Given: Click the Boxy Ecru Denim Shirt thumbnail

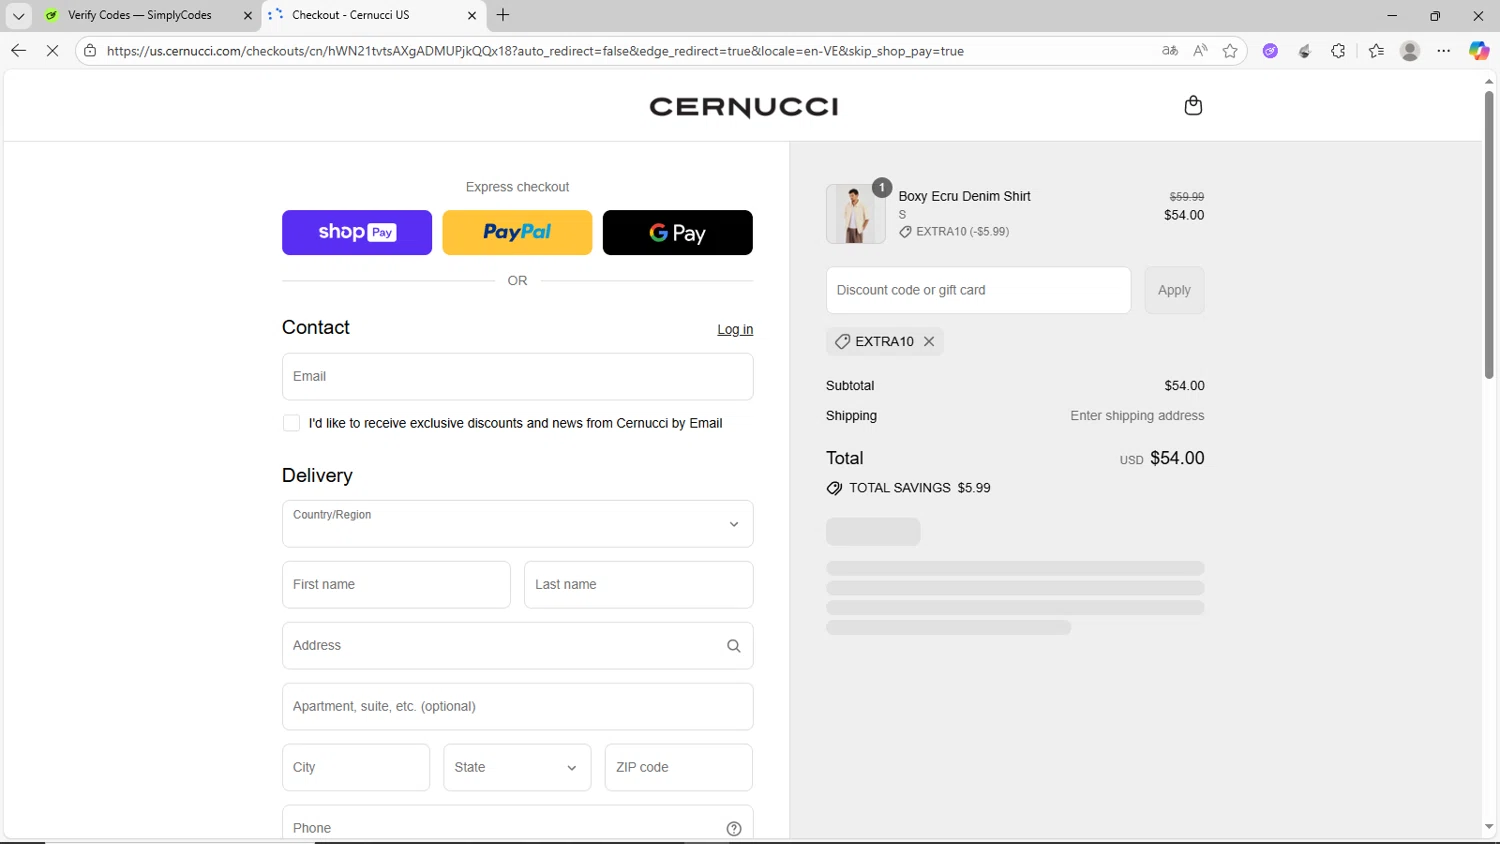Looking at the screenshot, I should coord(855,214).
